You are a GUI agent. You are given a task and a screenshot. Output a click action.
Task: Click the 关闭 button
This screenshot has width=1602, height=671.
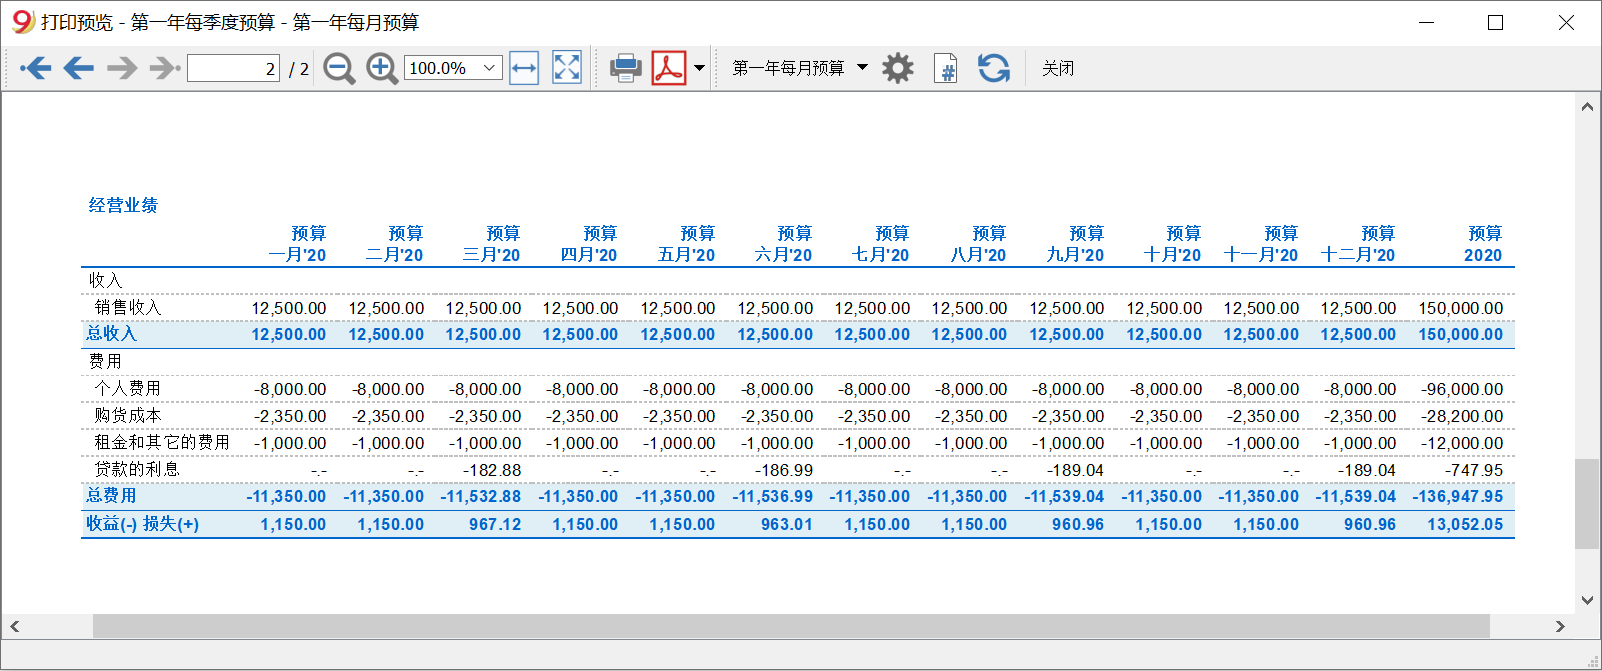click(x=1058, y=68)
